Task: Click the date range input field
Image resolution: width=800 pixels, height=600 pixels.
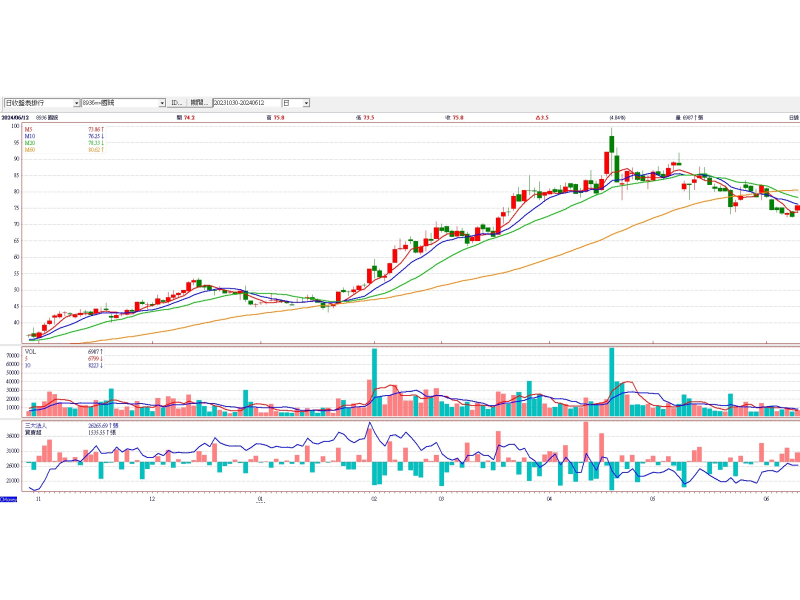Action: [245, 103]
